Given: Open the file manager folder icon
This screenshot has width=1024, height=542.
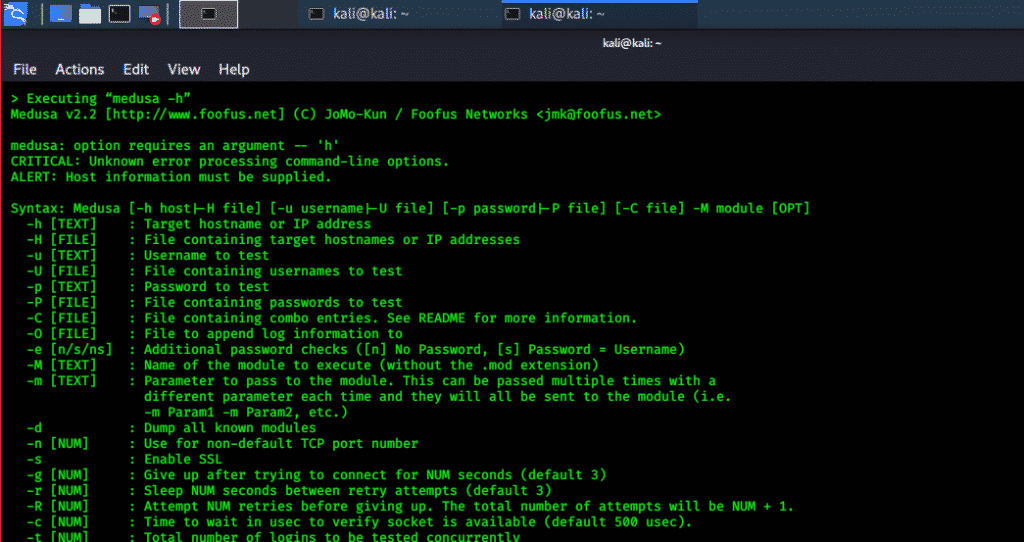Looking at the screenshot, I should point(90,14).
